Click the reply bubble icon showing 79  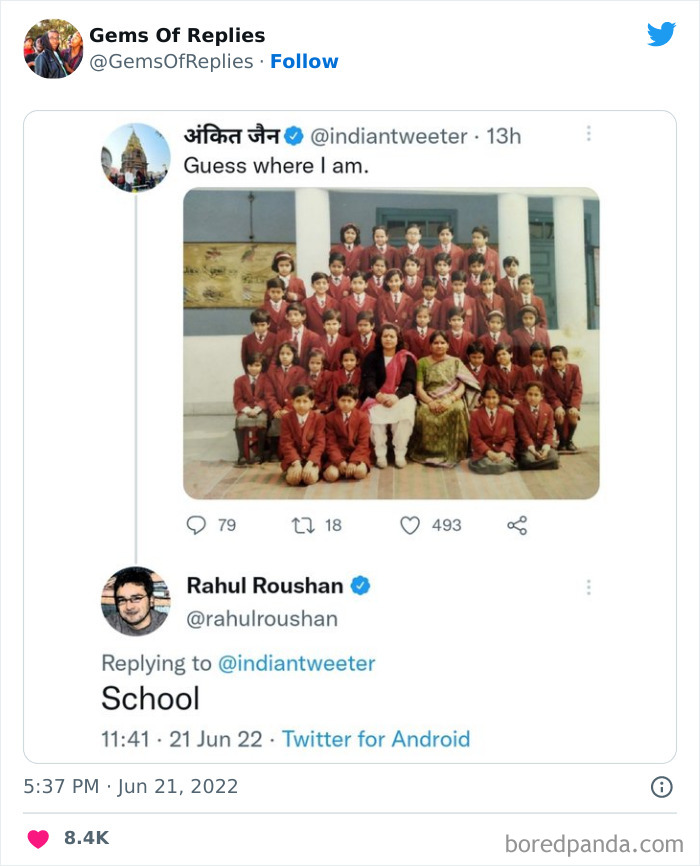point(197,525)
